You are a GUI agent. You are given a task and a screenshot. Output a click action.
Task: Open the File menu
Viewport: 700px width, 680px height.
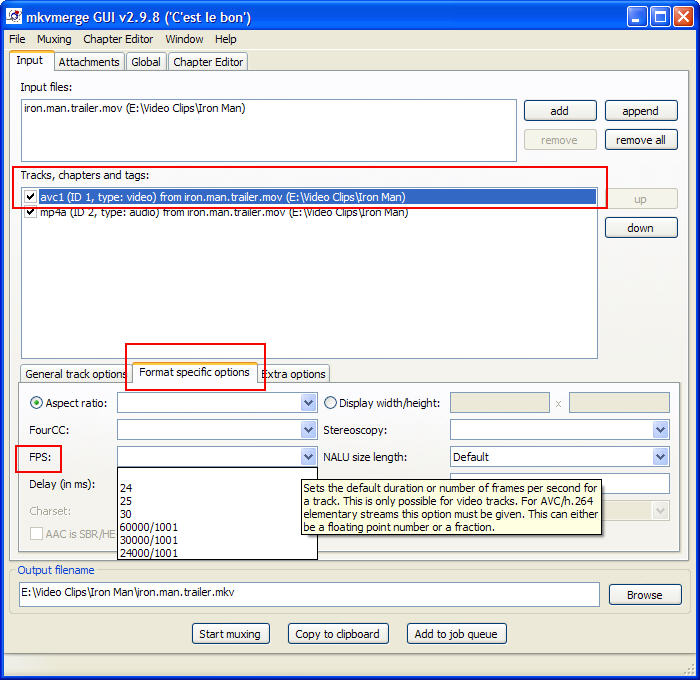[x=17, y=39]
